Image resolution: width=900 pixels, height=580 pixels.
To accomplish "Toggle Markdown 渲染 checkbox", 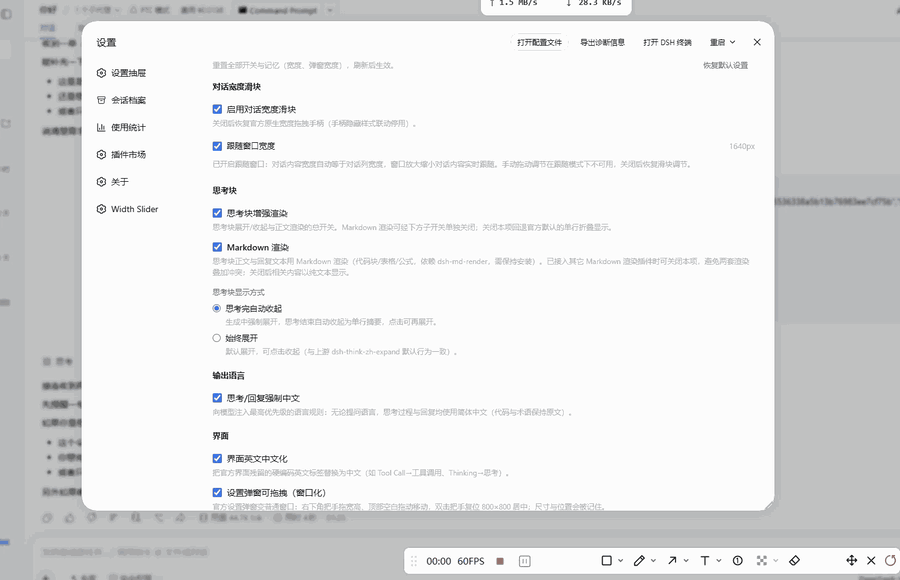I will pos(217,247).
